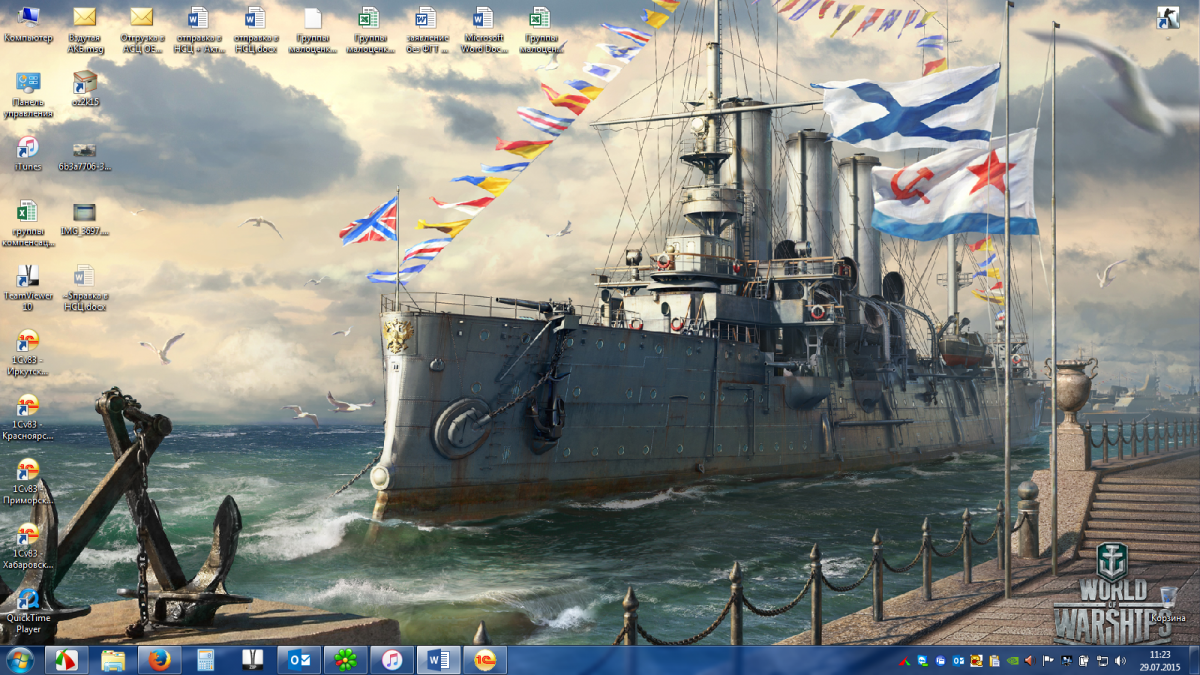Open the заявление без ФГТ Word document
The image size is (1200, 675).
click(x=426, y=29)
